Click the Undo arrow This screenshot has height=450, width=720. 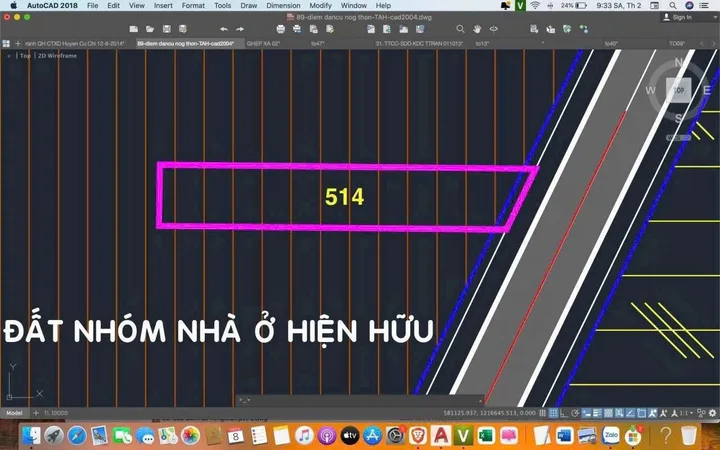224,29
